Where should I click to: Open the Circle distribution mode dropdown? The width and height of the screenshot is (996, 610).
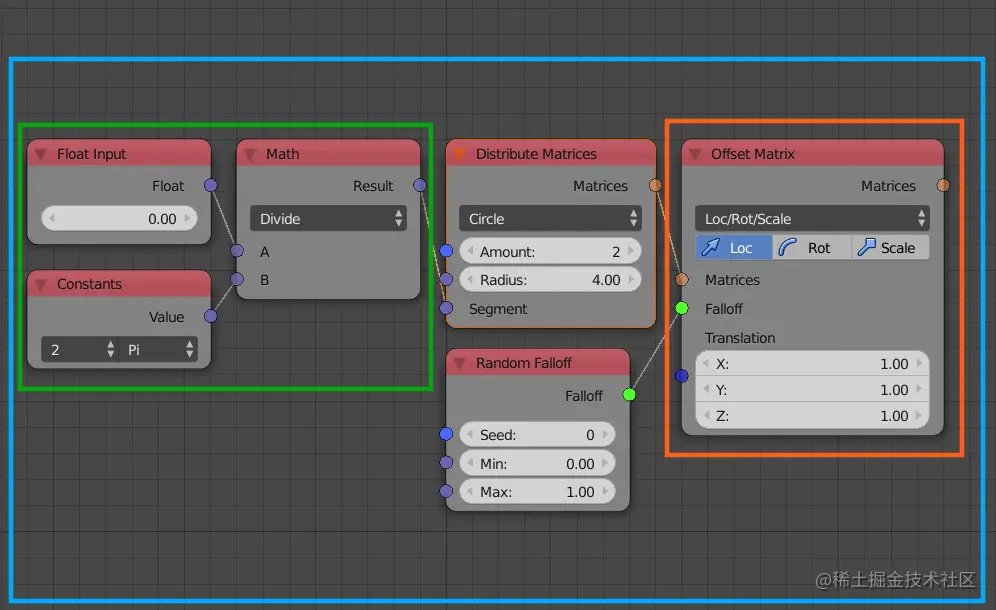tap(550, 219)
